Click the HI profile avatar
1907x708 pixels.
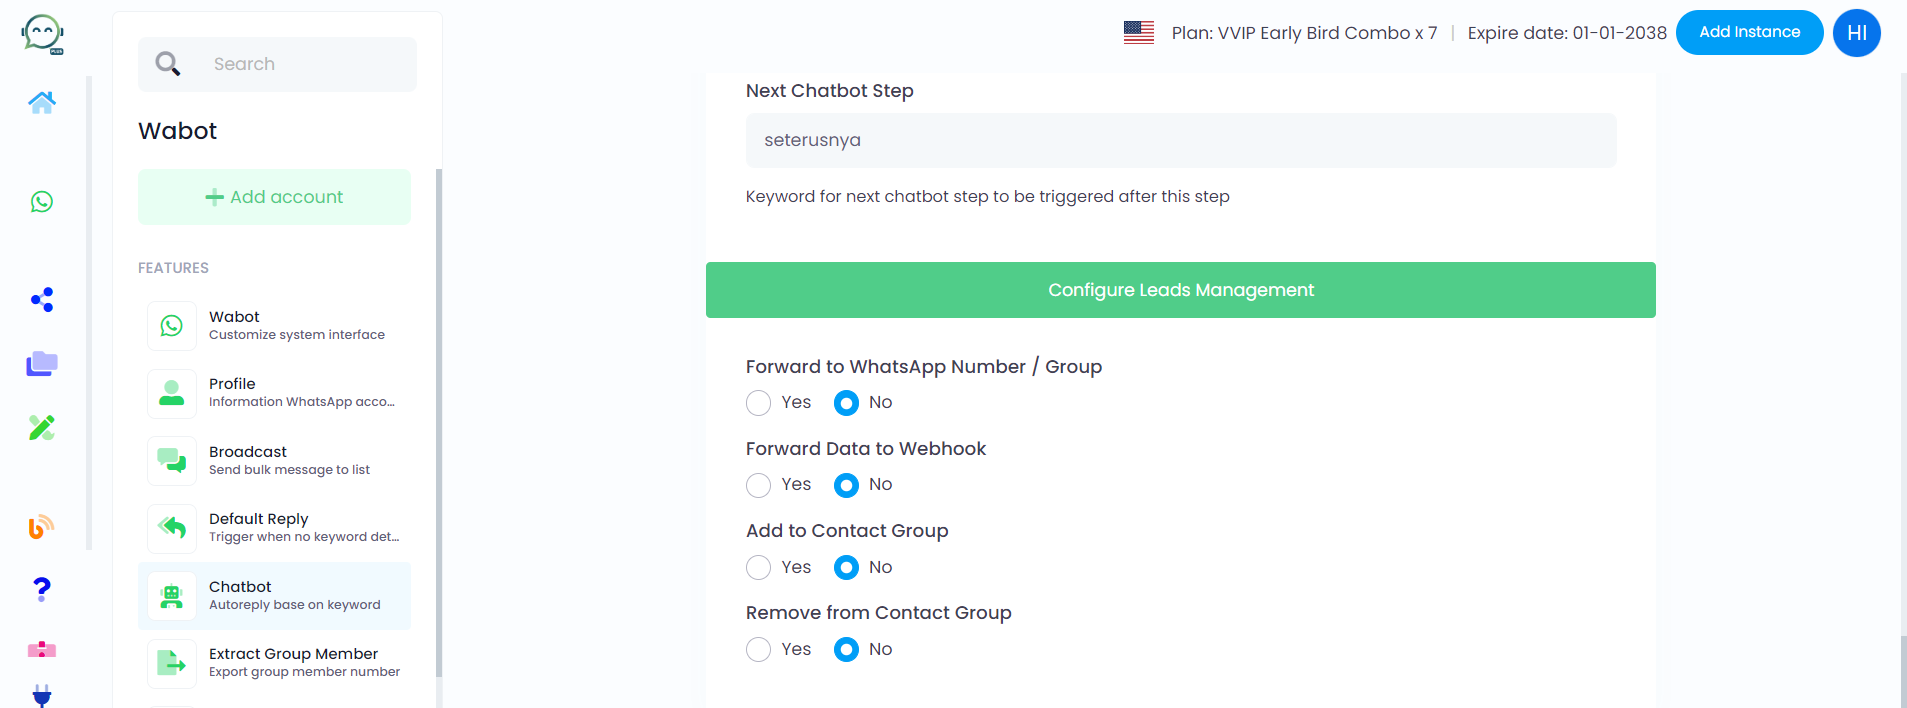[x=1855, y=32]
